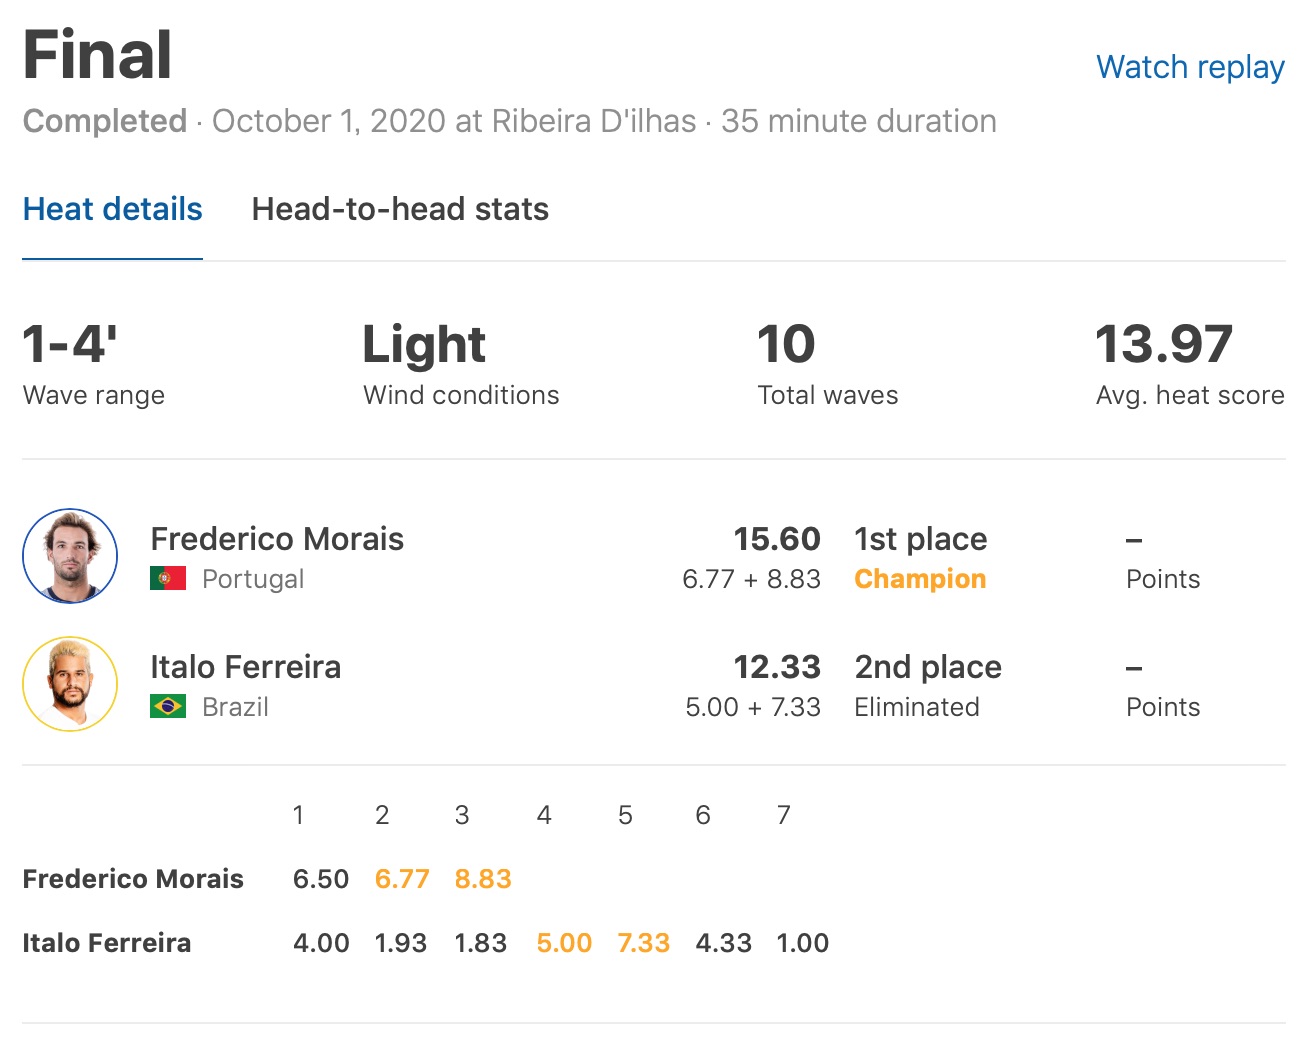The width and height of the screenshot is (1306, 1040).
Task: Click the 13.97 average heat score
Action: [x=1163, y=345]
